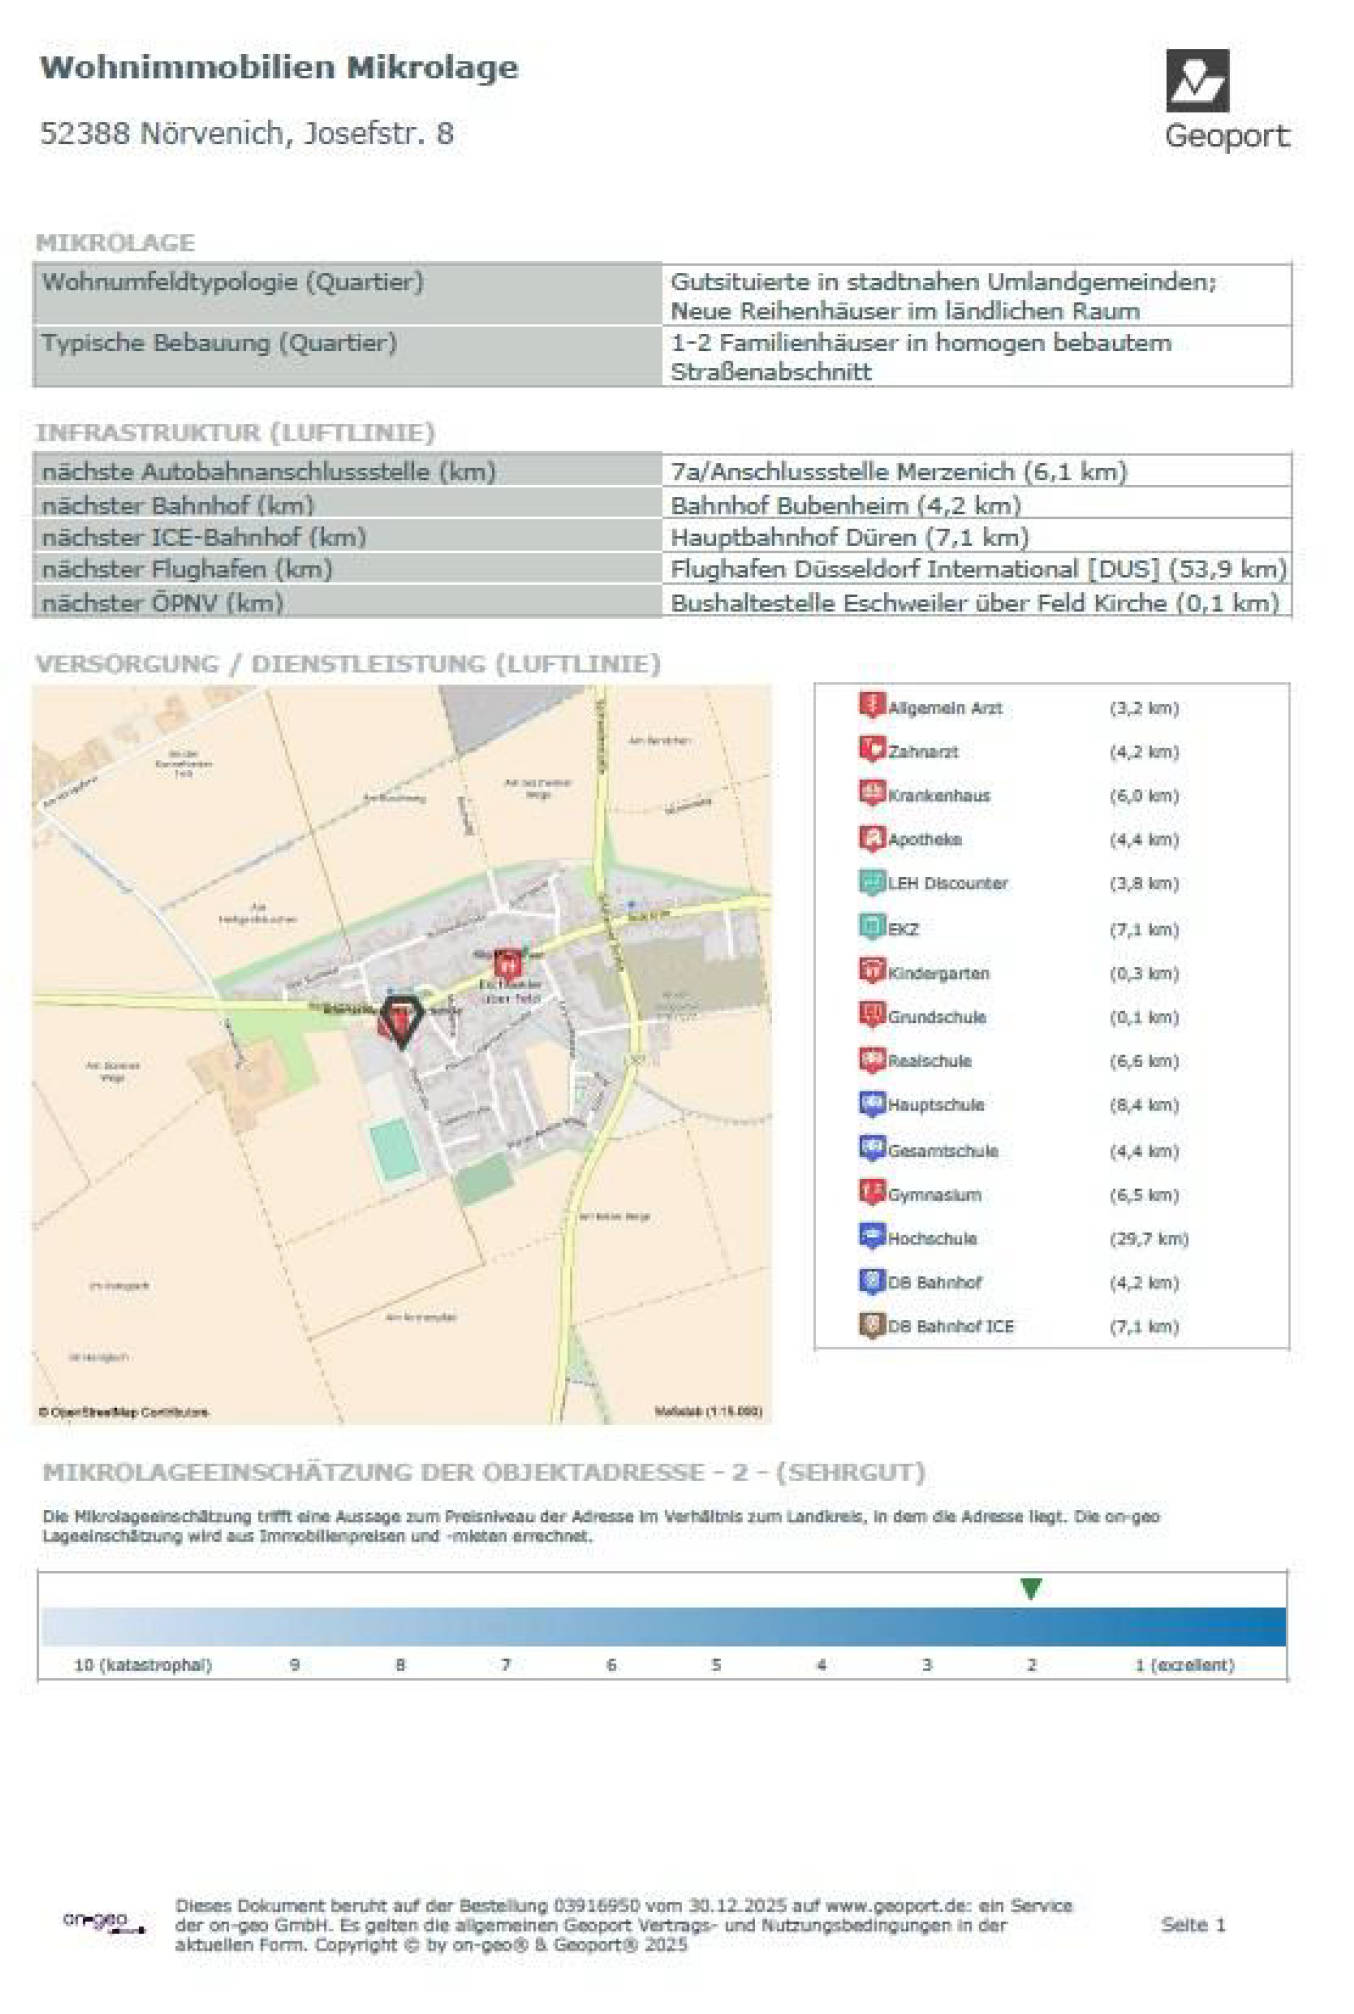This screenshot has height=2014, width=1354.
Task: Click the VERSORGUNG / DIENSTLEISTUNG heading
Action: 348,663
